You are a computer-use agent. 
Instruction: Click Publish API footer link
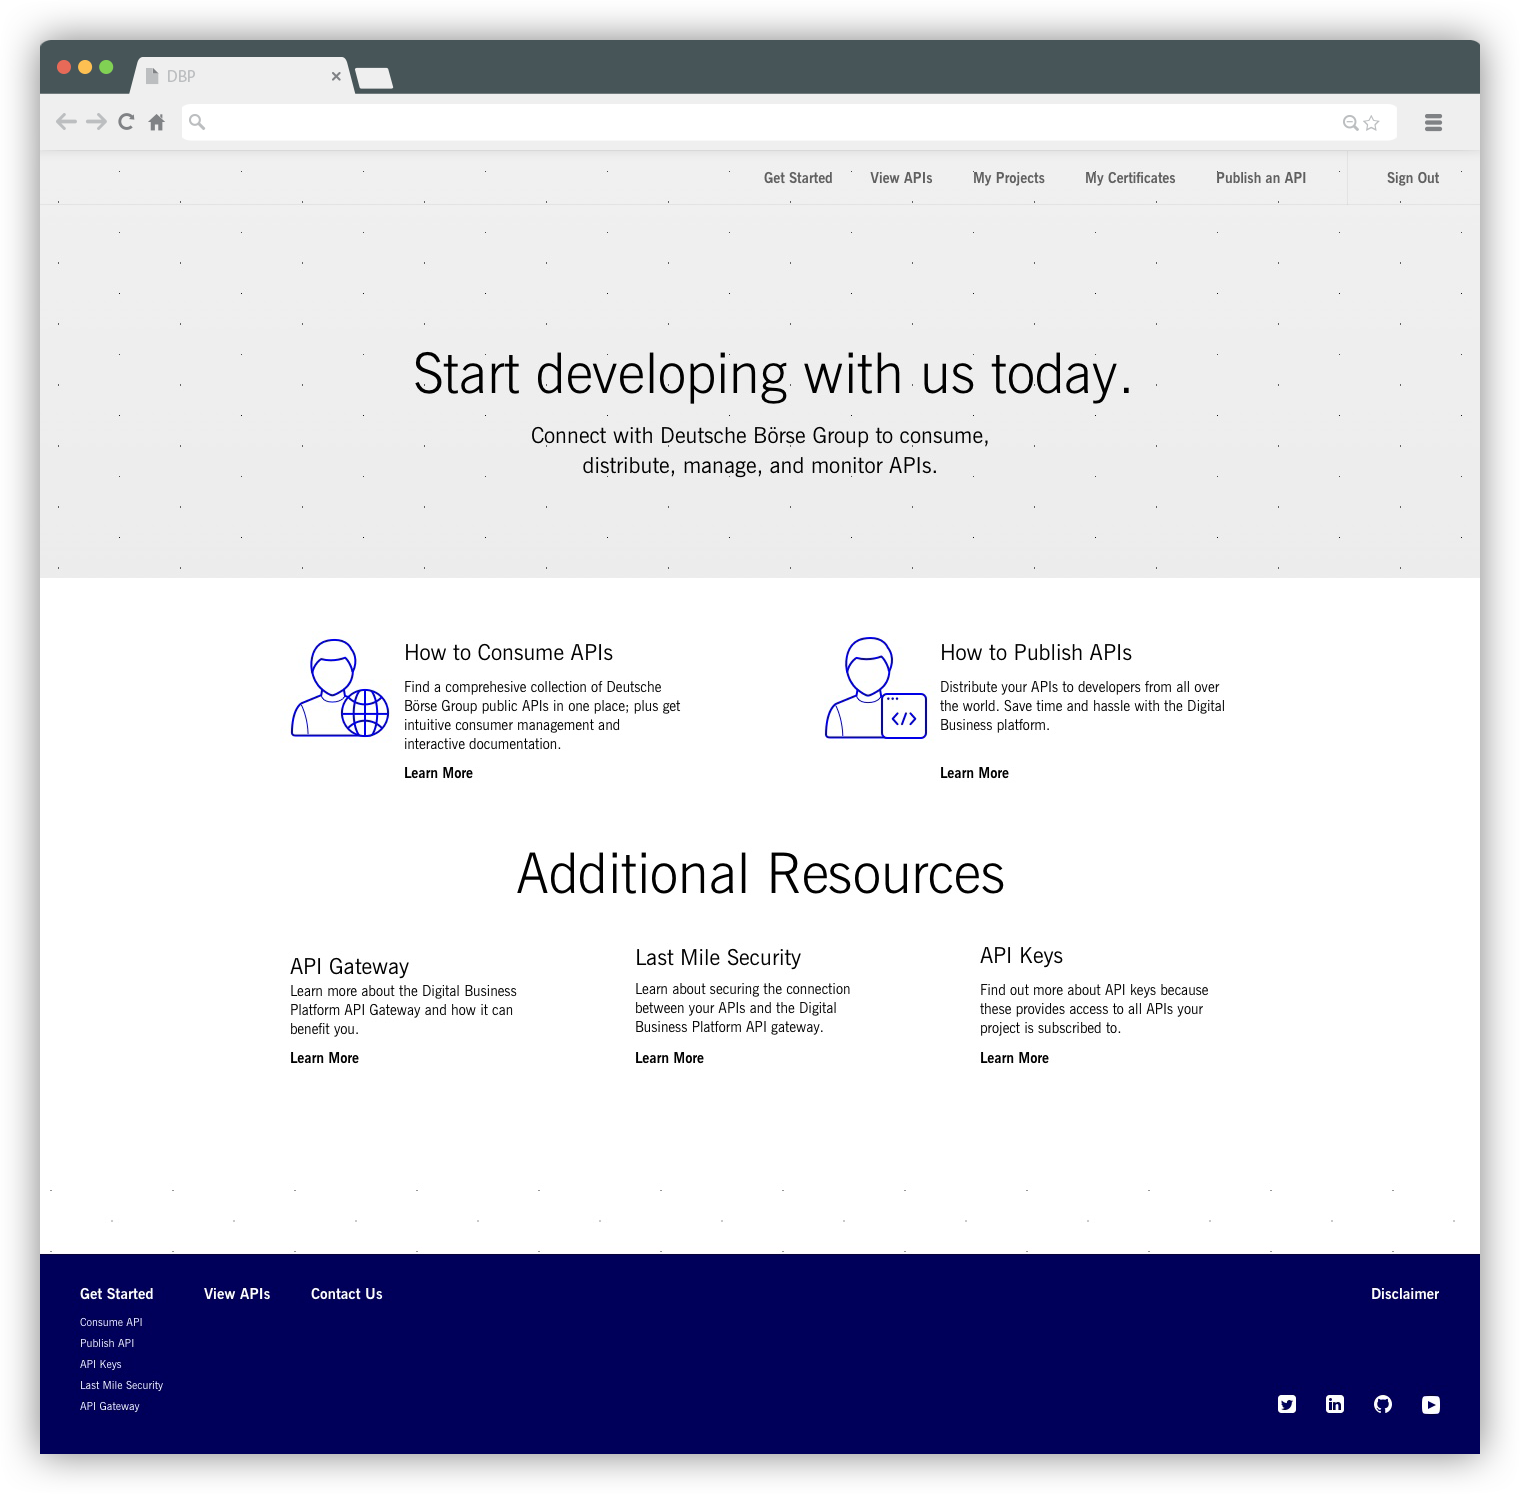[x=107, y=1343]
